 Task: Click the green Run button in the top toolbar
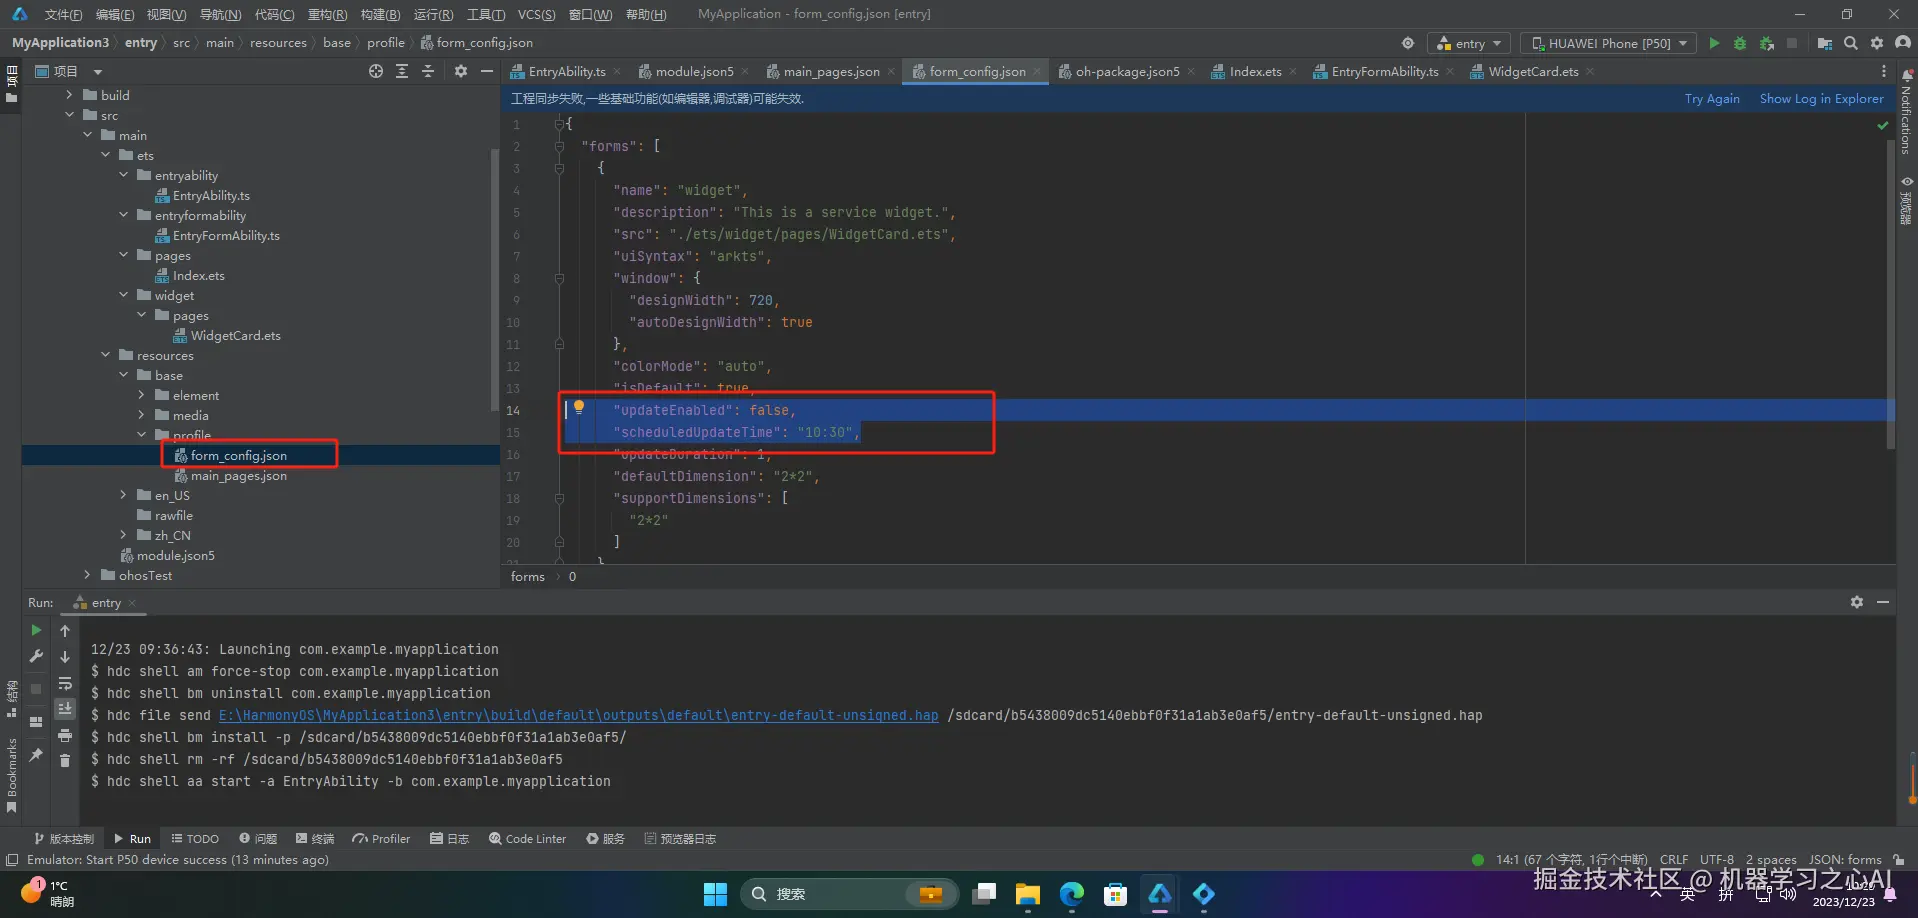click(x=1714, y=43)
